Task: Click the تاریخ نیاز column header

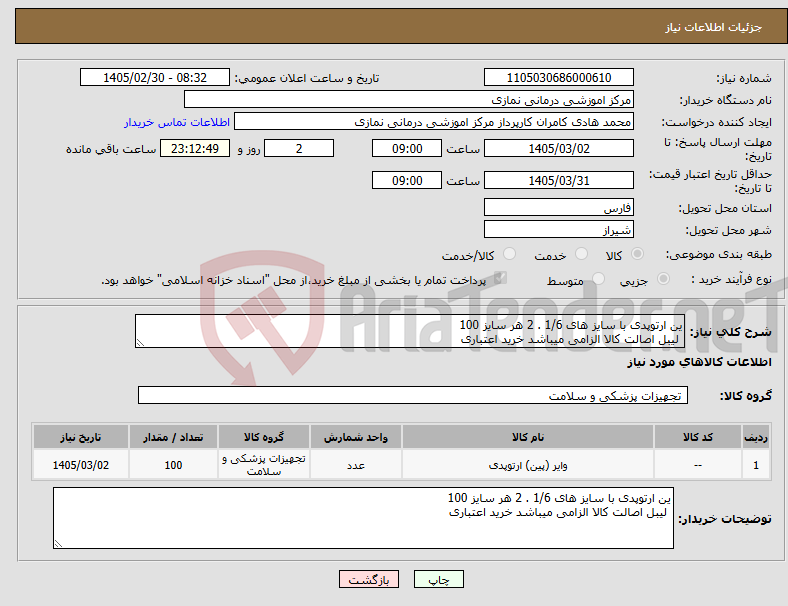Action: [81, 437]
